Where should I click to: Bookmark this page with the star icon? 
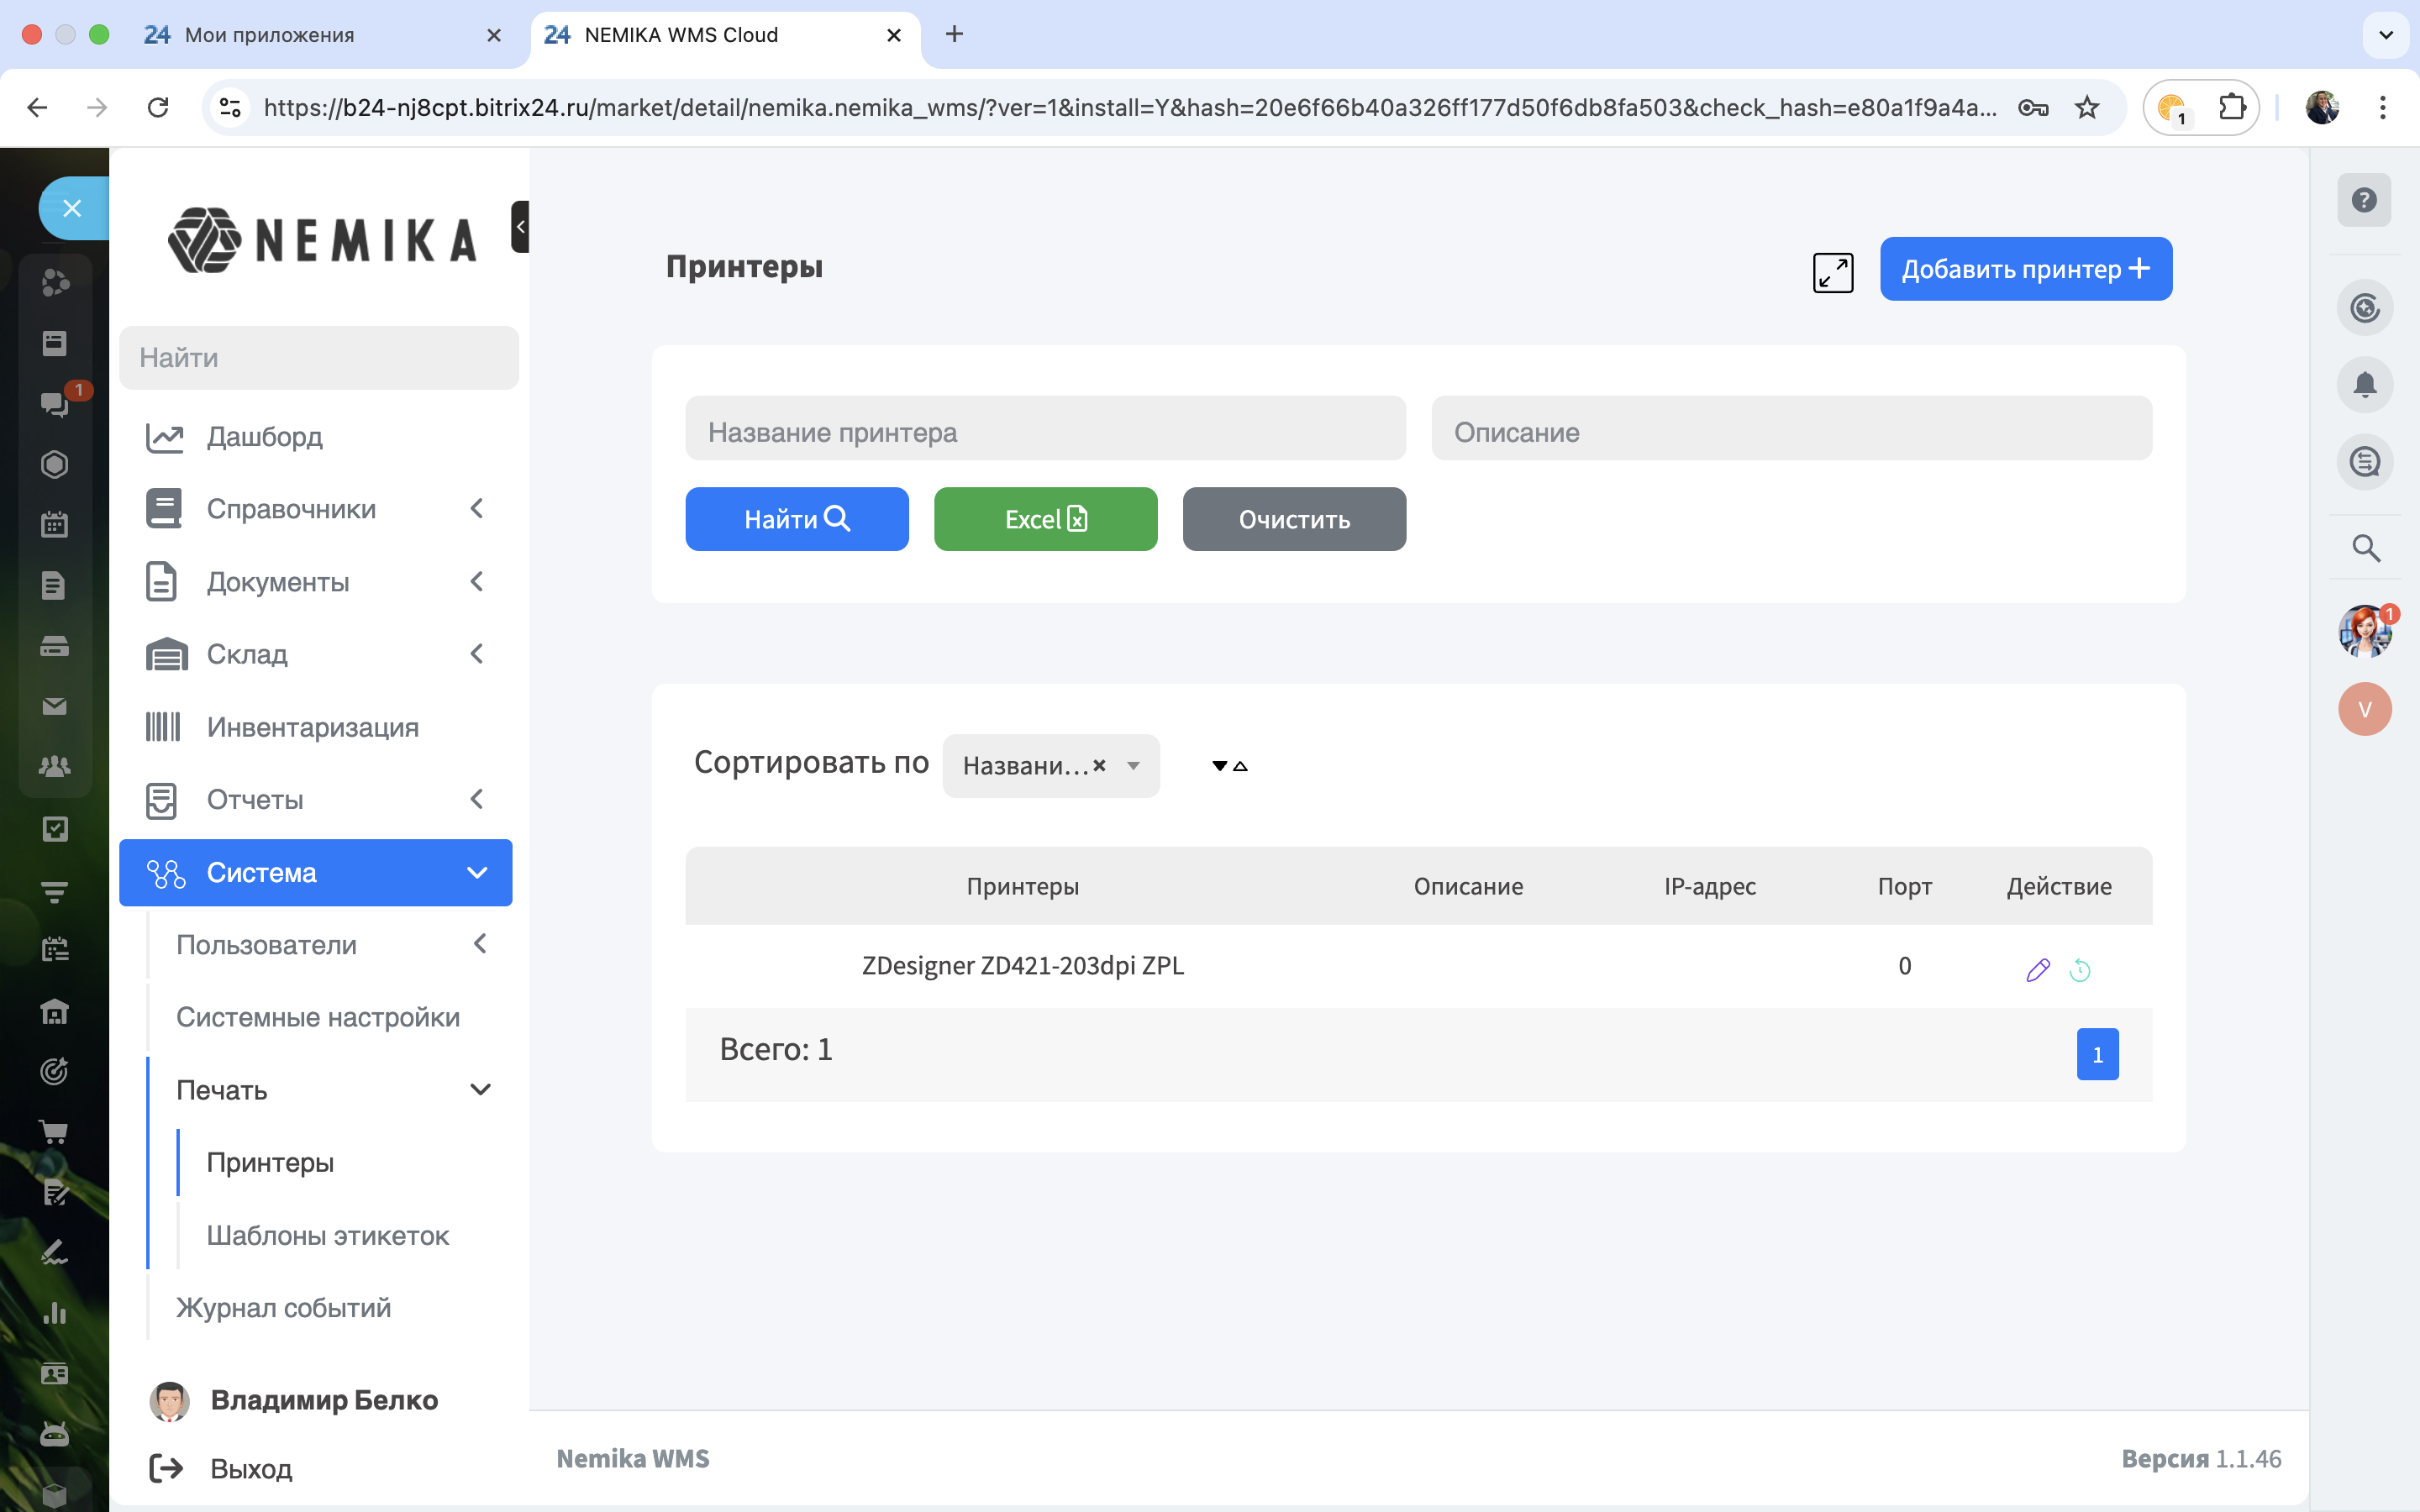click(x=2087, y=108)
